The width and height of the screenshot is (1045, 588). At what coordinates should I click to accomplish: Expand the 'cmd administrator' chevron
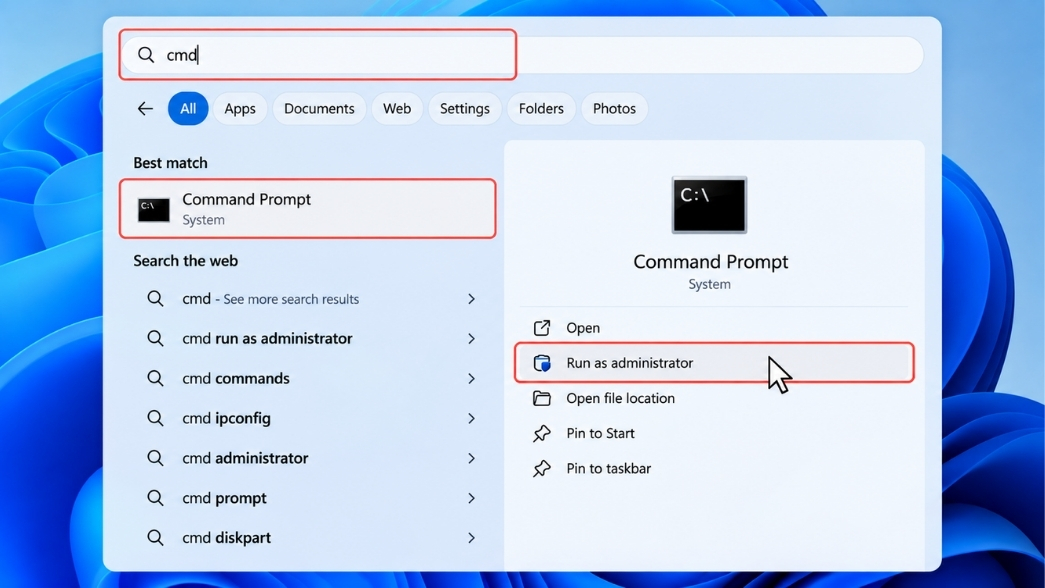(471, 458)
